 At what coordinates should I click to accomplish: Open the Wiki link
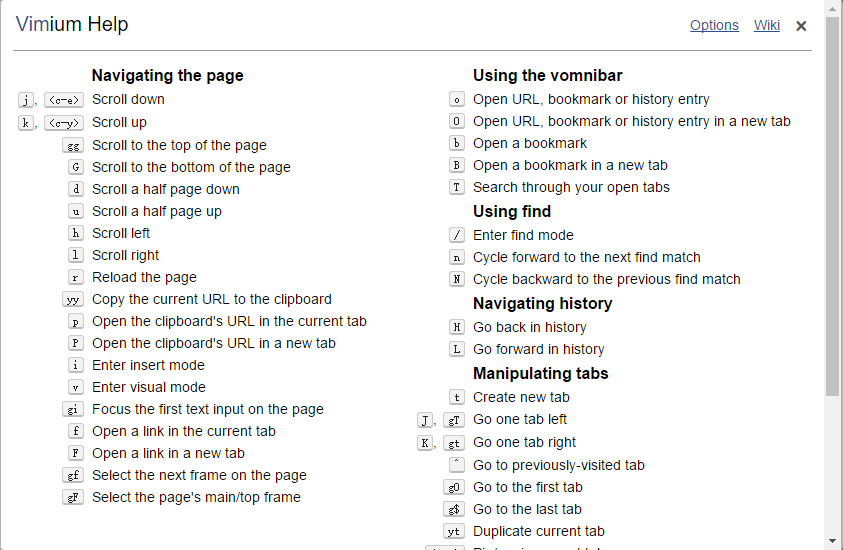coord(766,25)
